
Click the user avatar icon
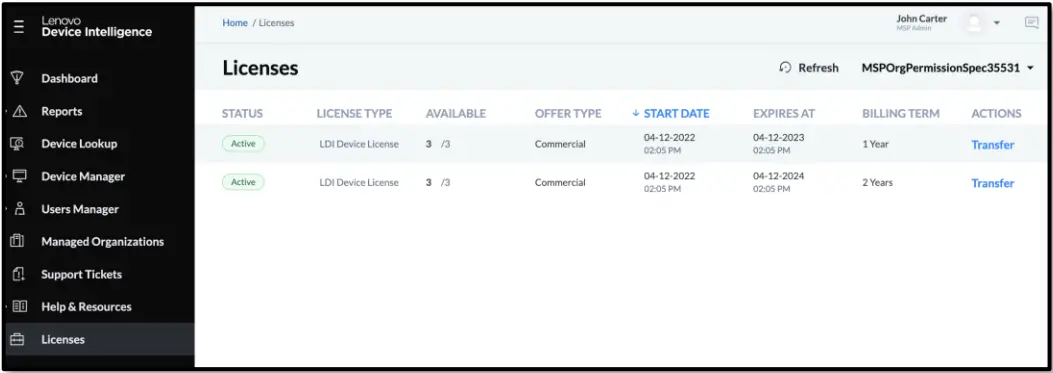(973, 23)
